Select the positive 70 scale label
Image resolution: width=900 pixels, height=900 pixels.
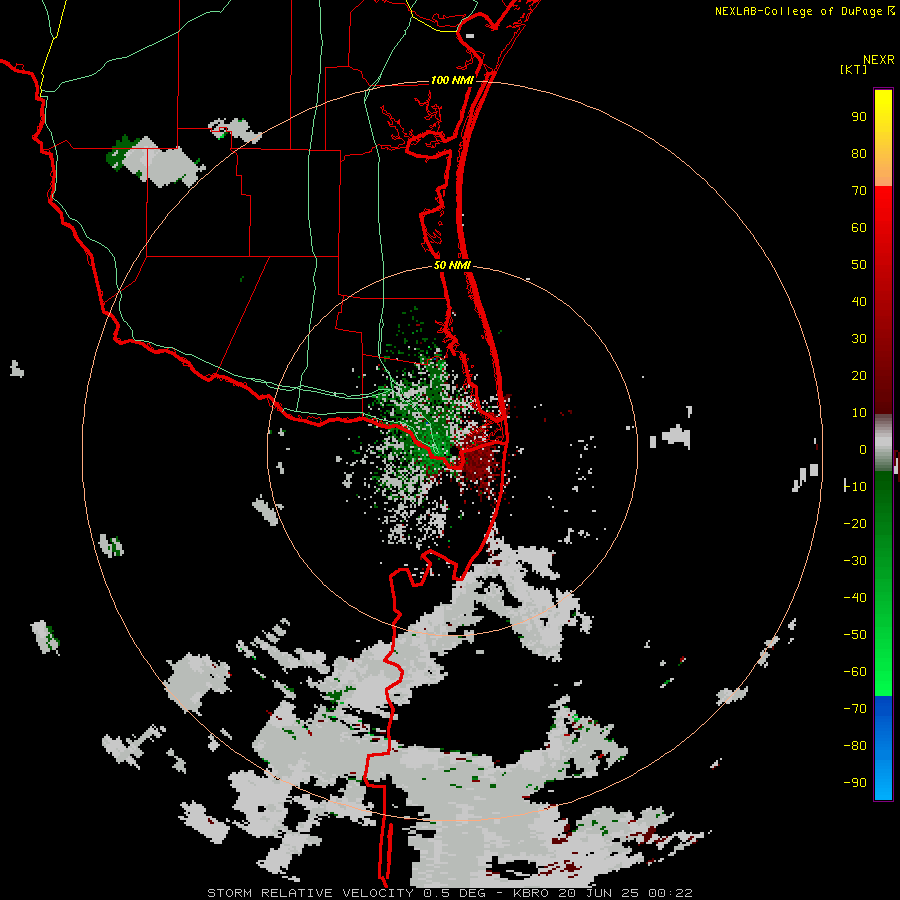pyautogui.click(x=859, y=191)
